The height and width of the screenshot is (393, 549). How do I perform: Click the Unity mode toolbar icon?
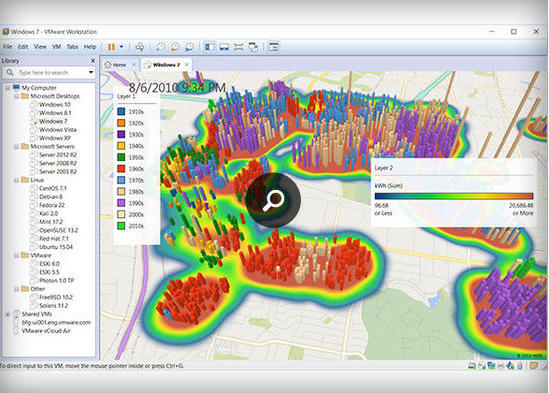[253, 47]
